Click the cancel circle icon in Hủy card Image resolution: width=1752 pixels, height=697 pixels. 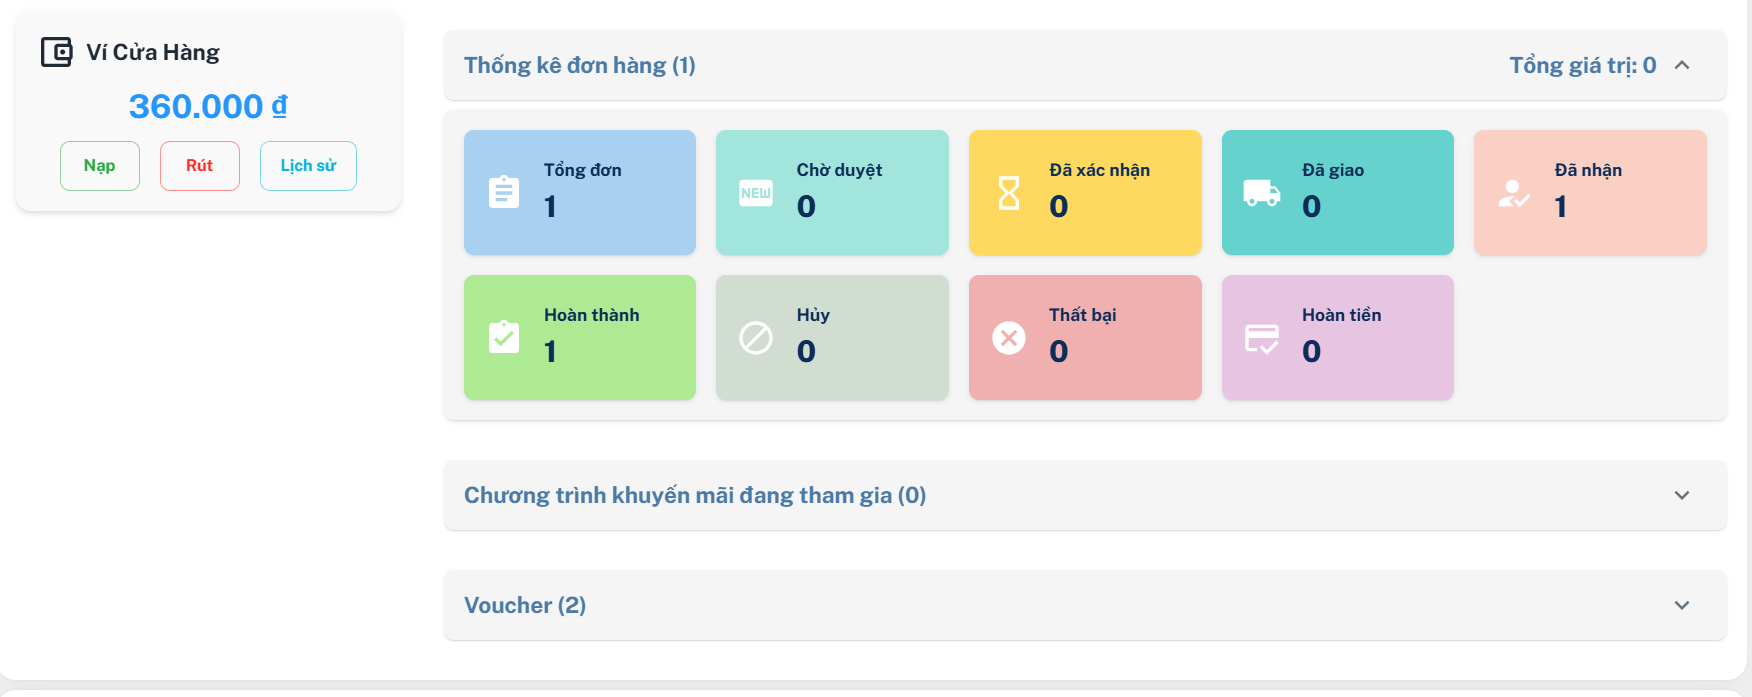pyautogui.click(x=756, y=338)
